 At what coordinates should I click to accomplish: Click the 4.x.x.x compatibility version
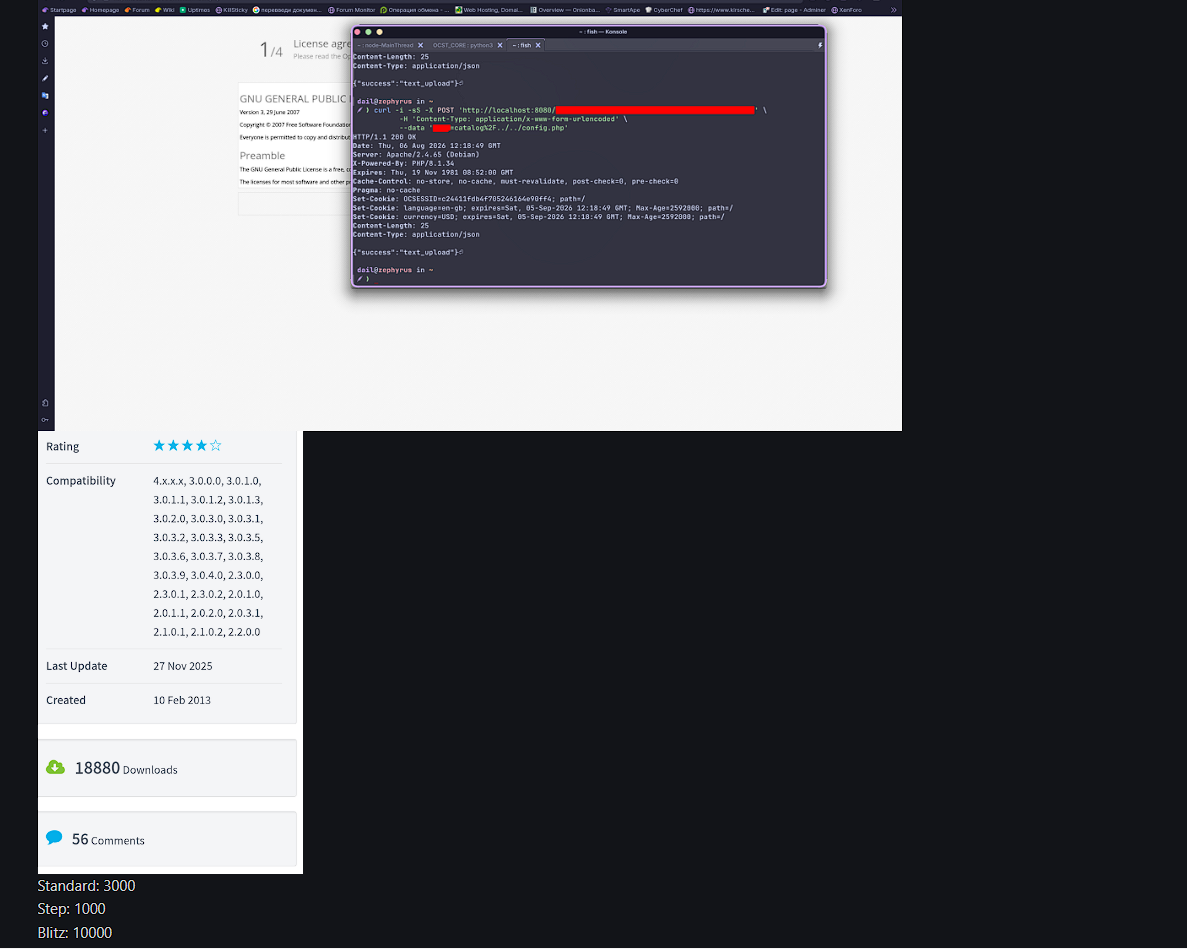(x=168, y=481)
